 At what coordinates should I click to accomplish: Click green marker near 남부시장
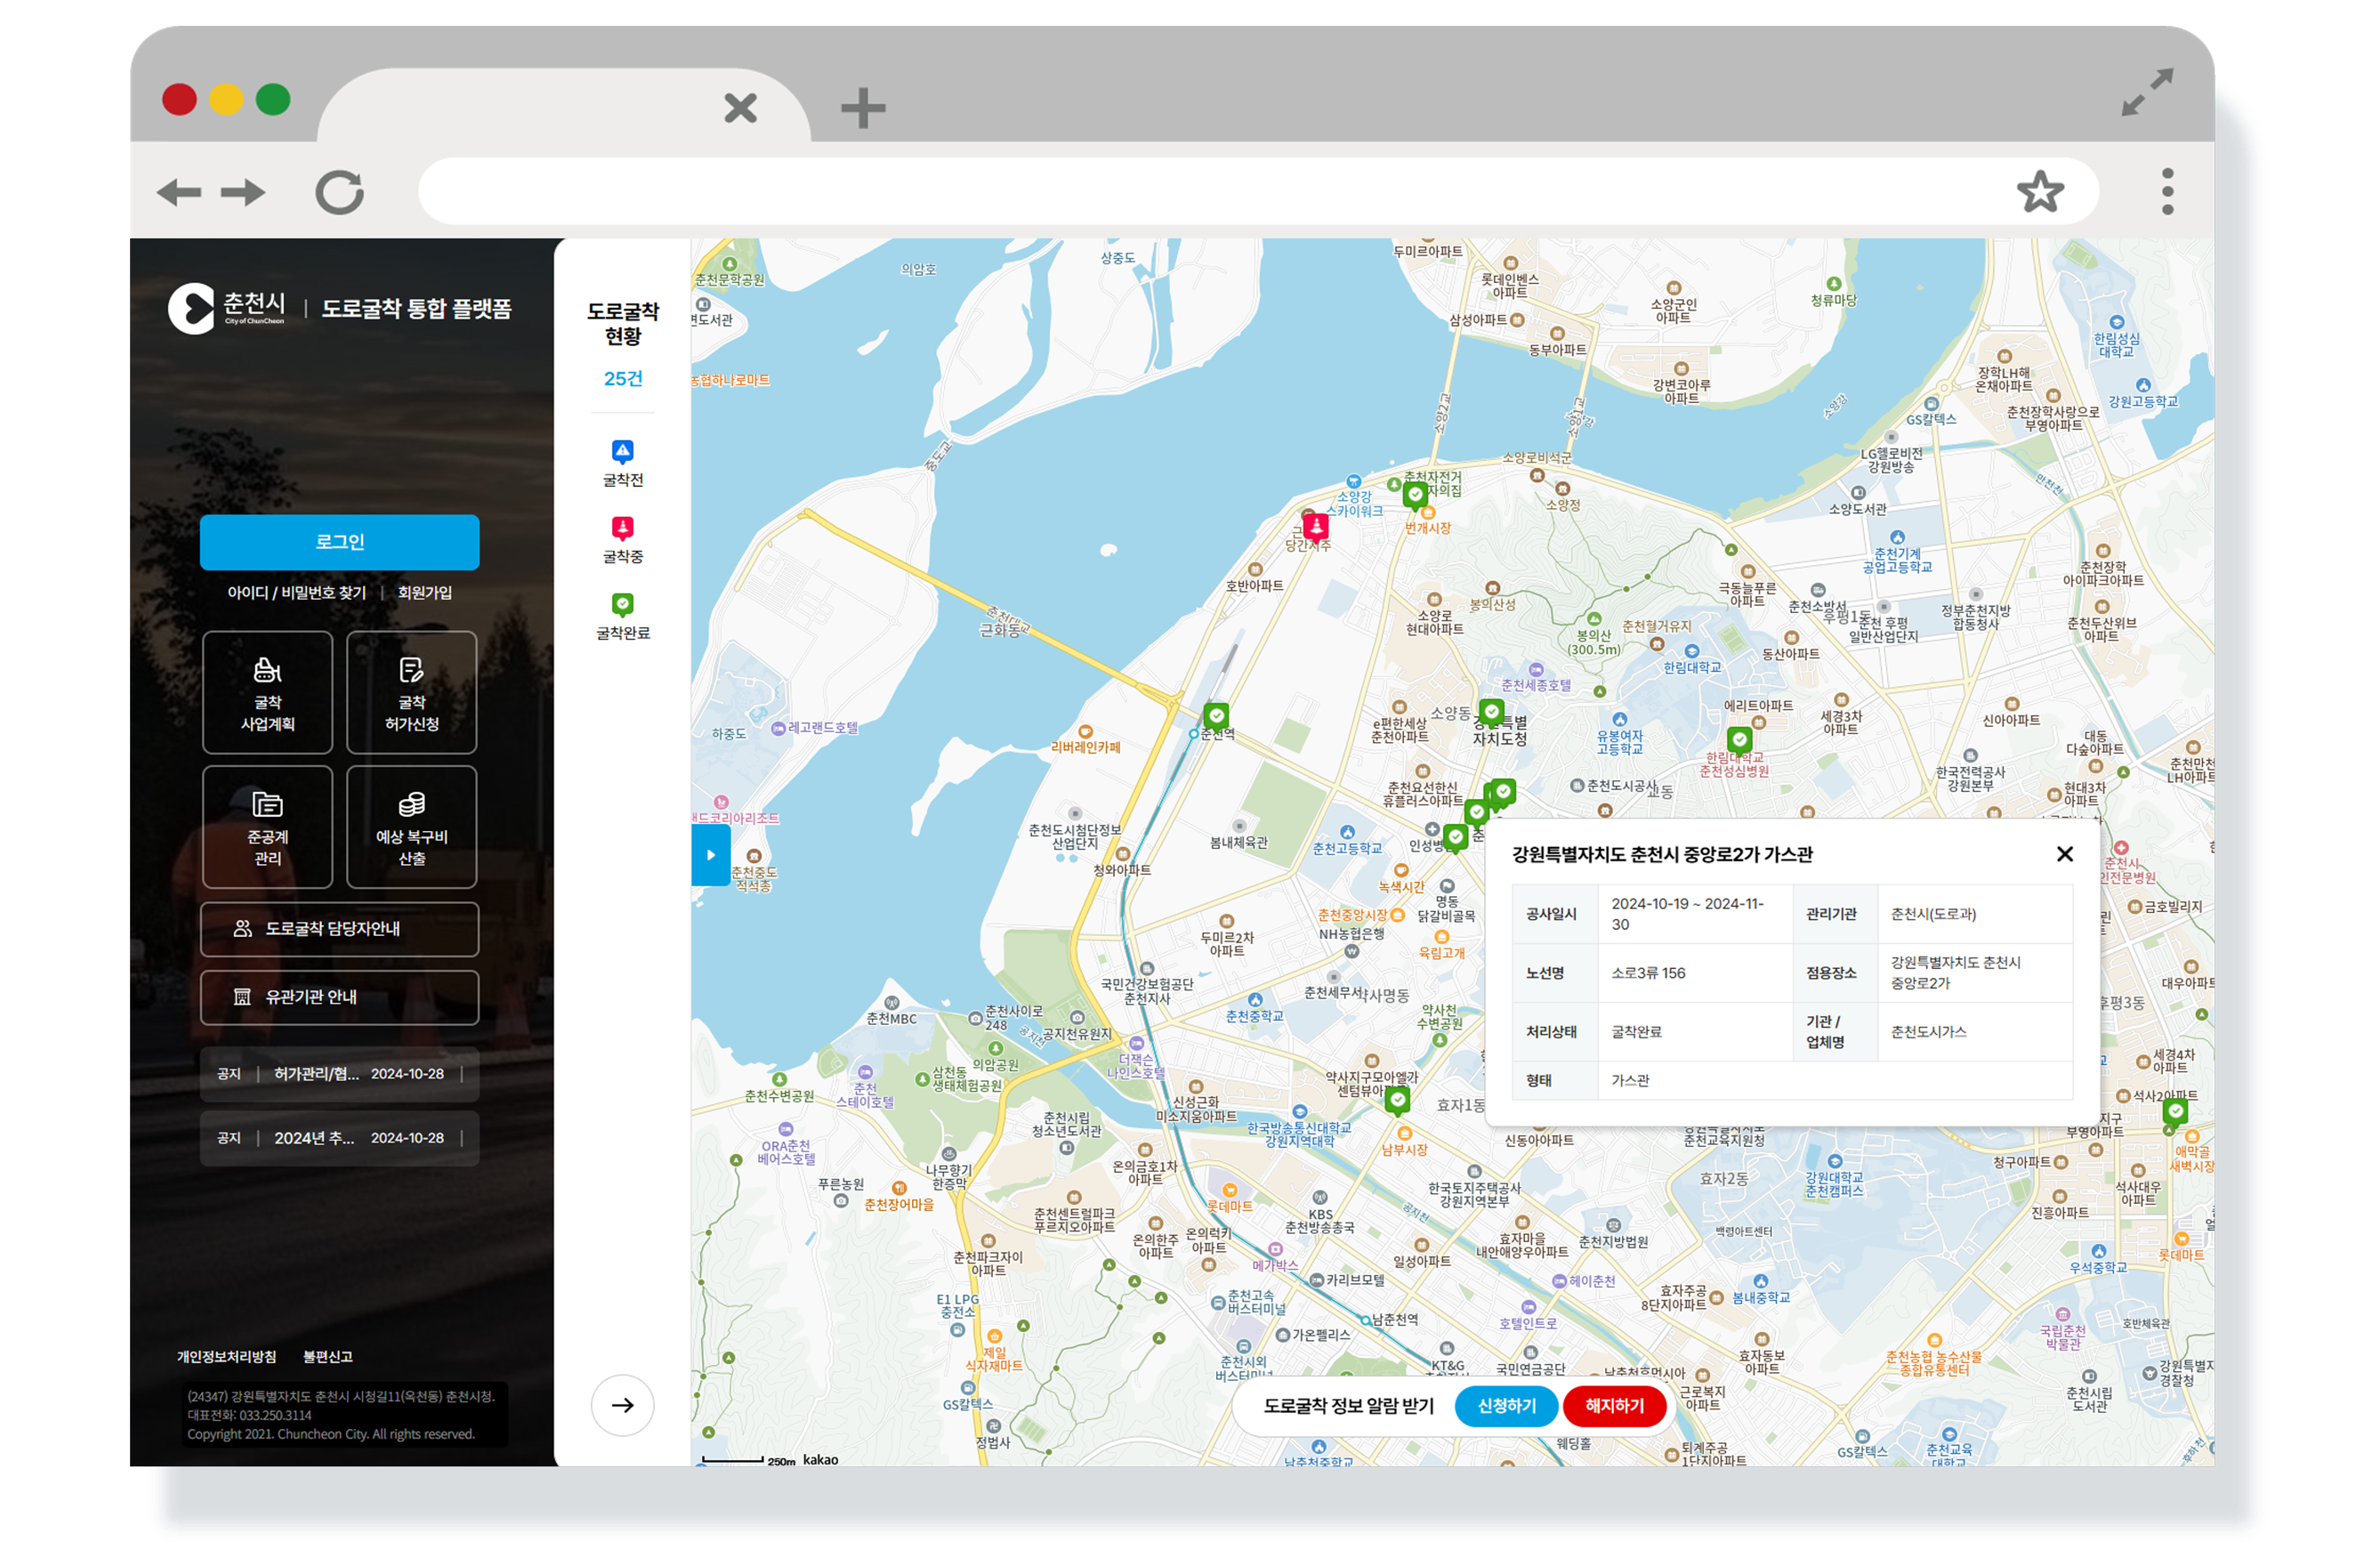pos(1398,1101)
